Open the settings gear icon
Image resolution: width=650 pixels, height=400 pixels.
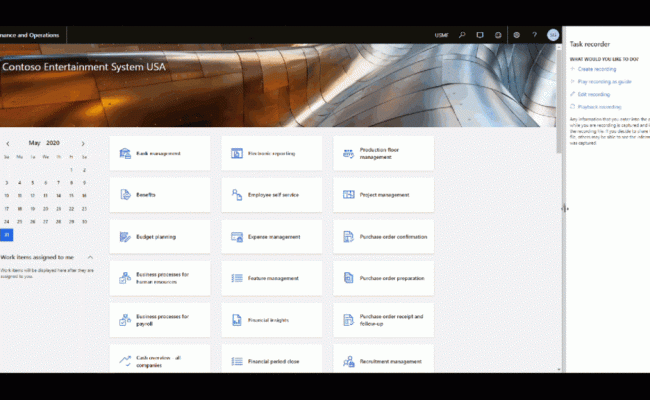(517, 35)
